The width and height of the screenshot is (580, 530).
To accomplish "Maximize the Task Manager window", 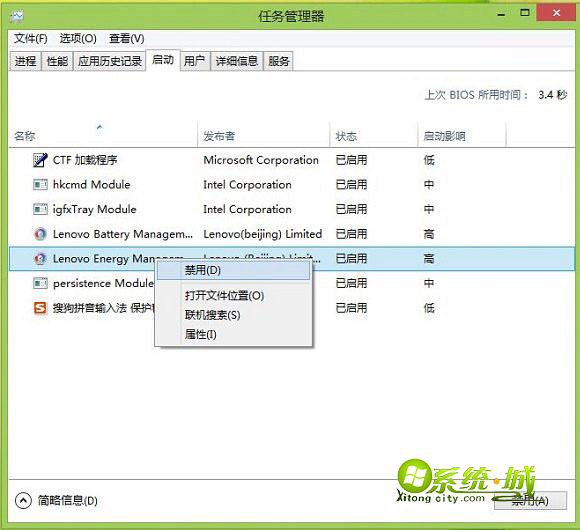I will click(x=525, y=13).
